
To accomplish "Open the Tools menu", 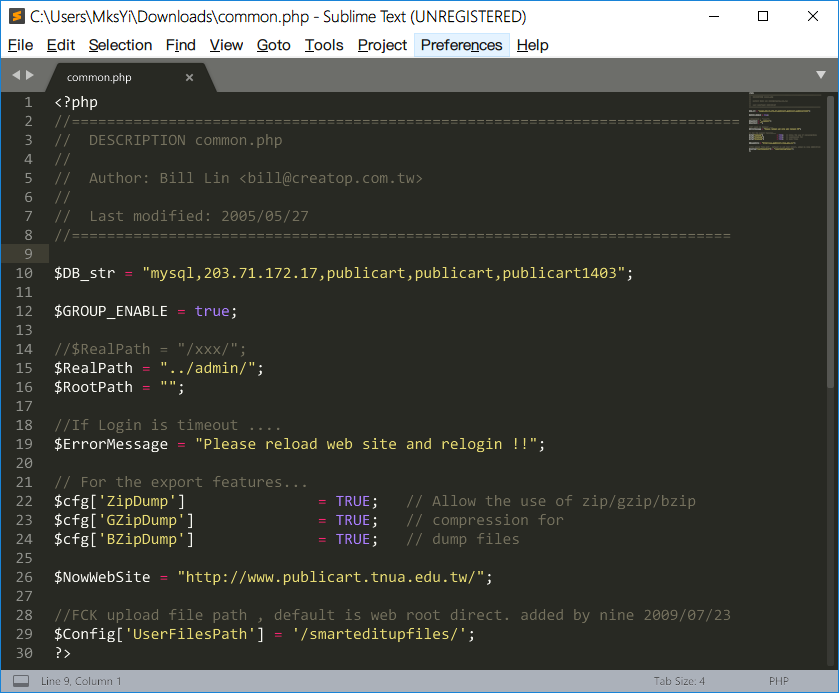I will tap(324, 45).
